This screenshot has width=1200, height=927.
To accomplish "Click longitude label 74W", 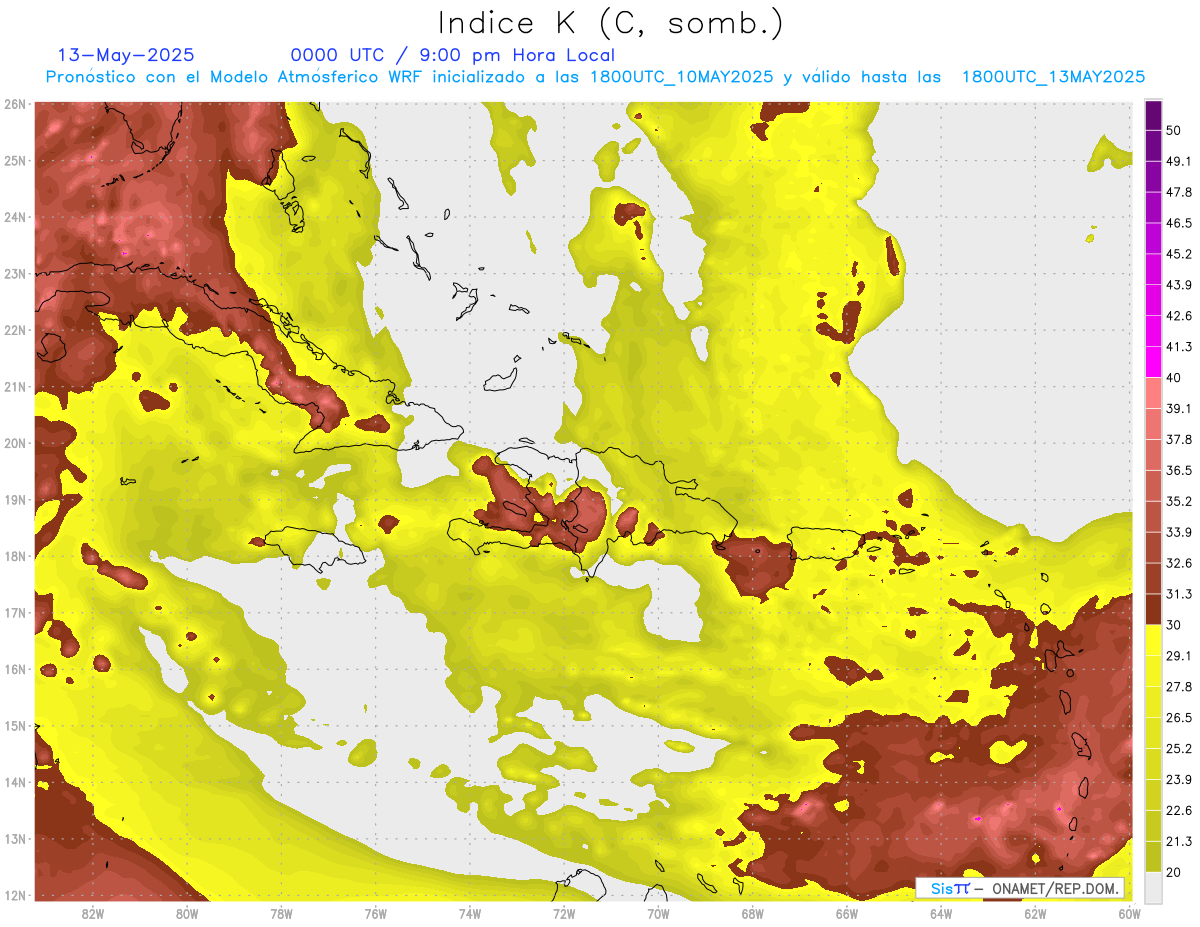I will coord(469,914).
